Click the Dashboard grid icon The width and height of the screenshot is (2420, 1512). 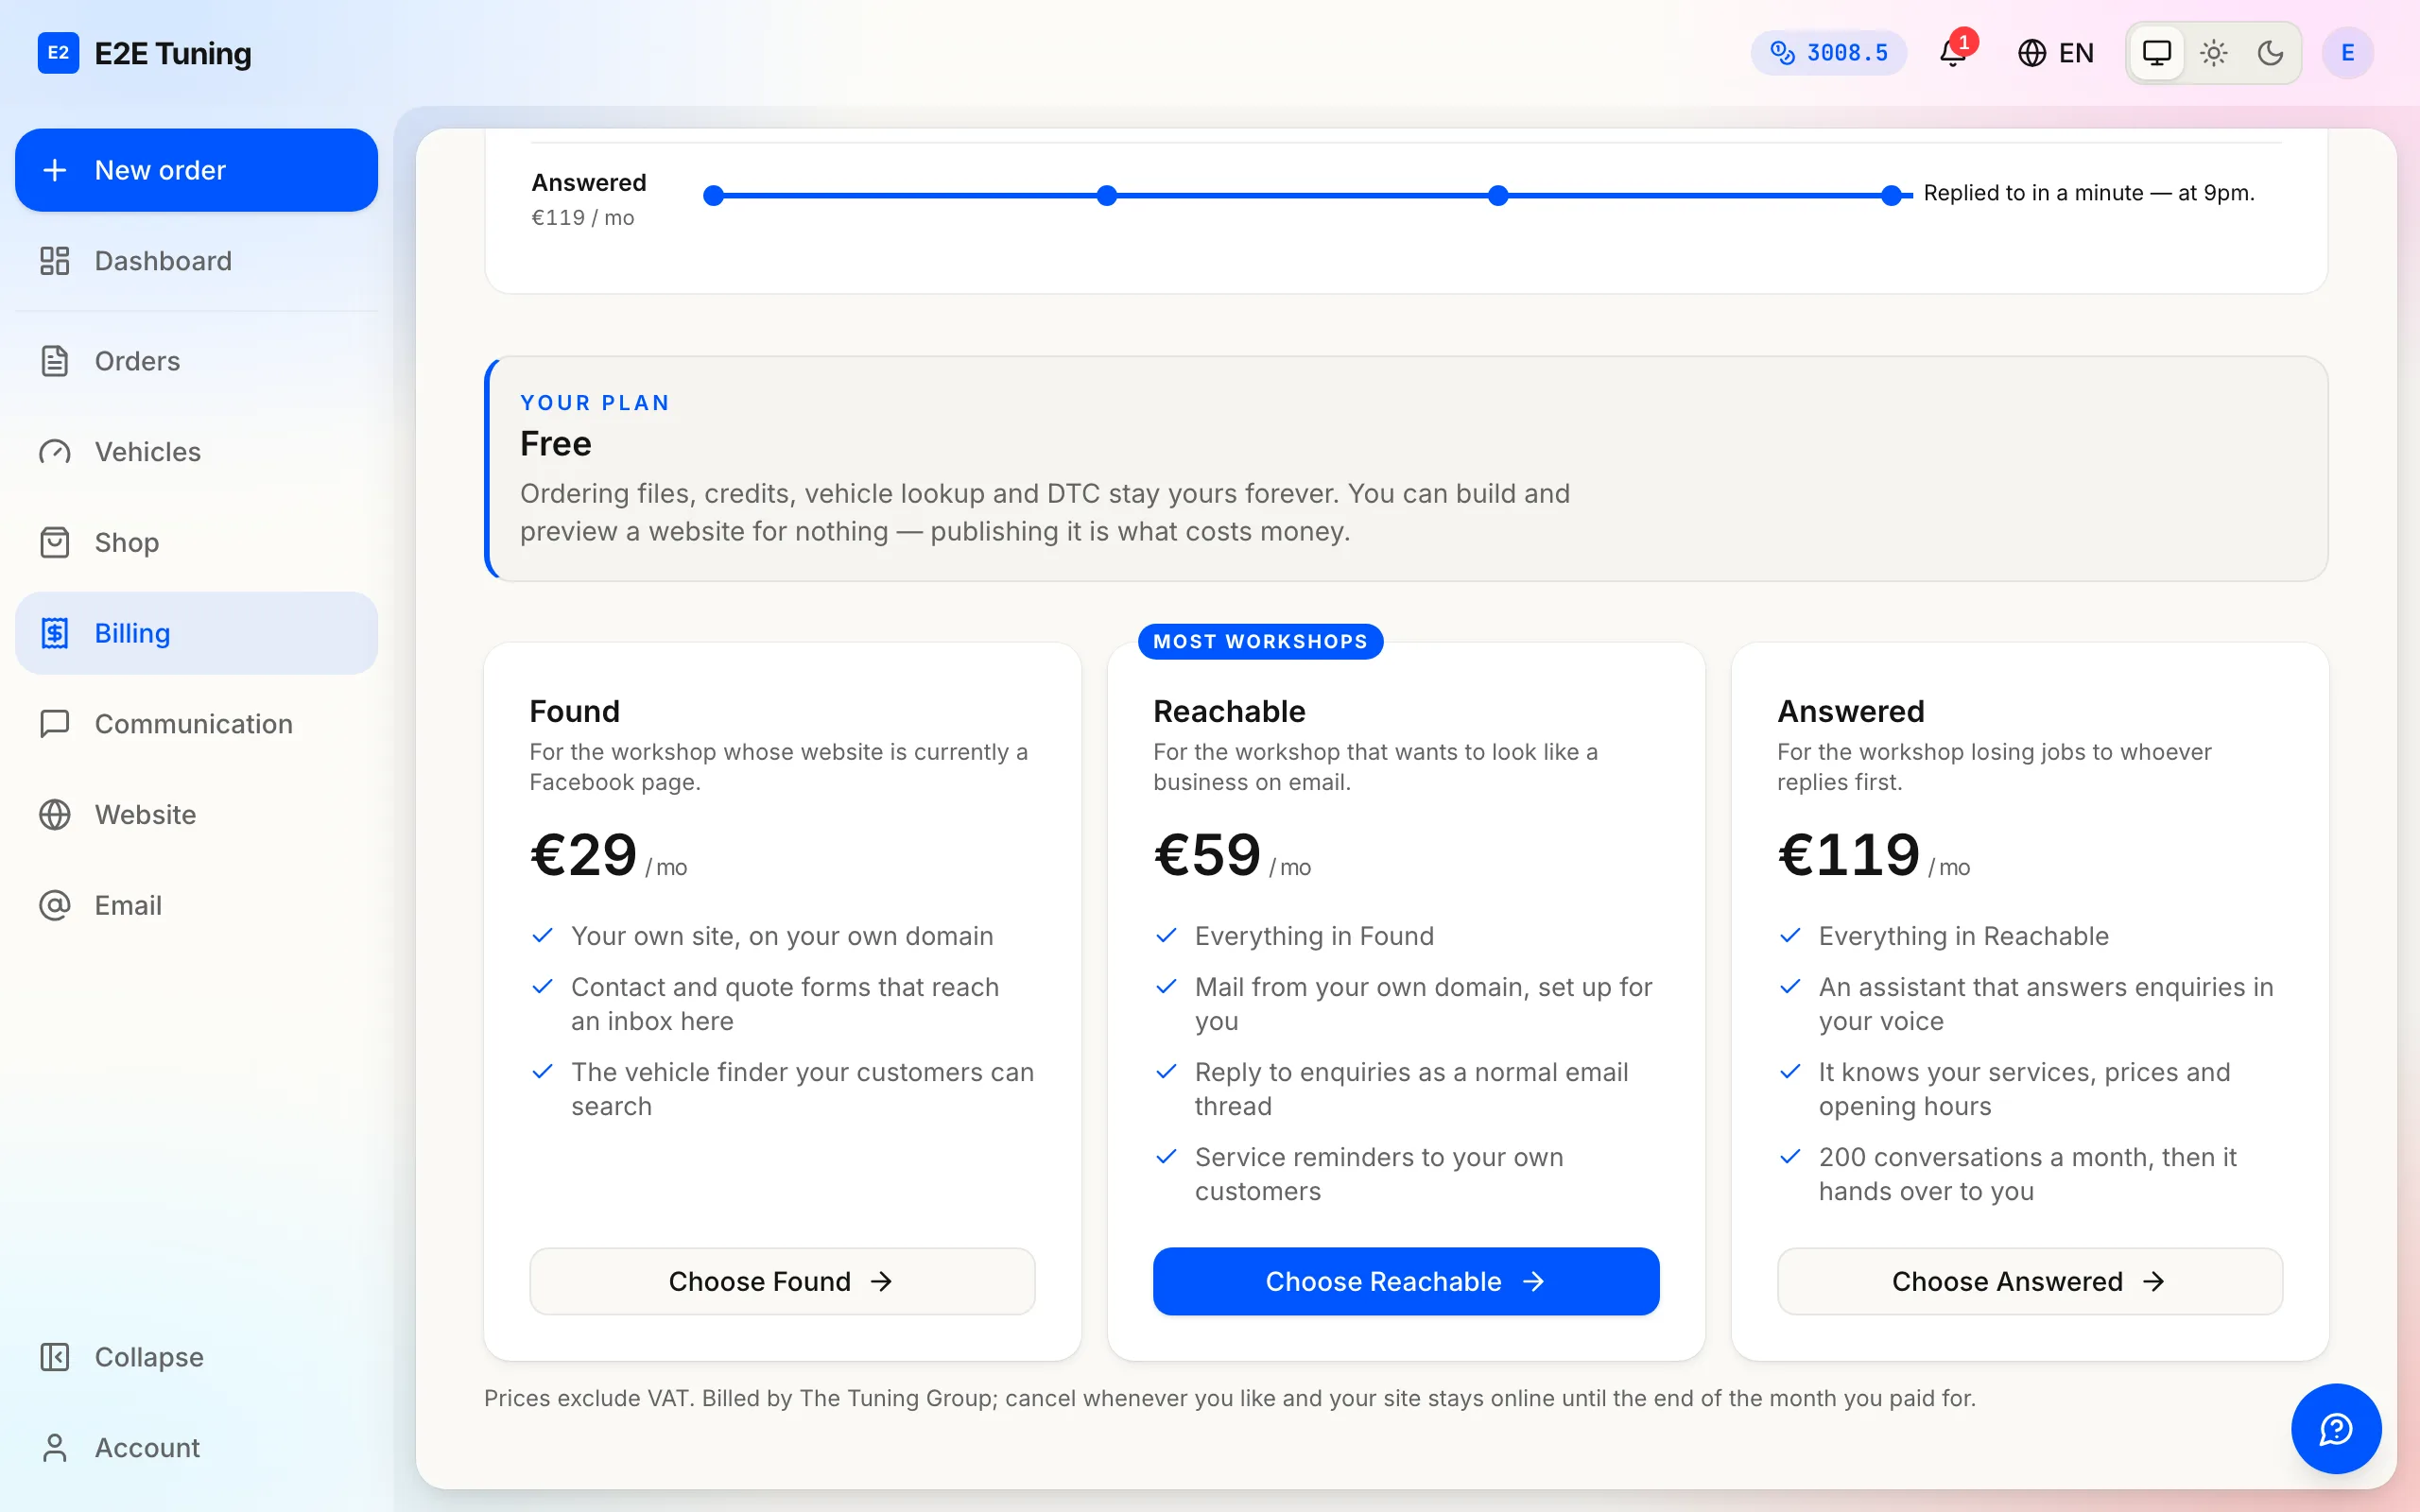(55, 261)
